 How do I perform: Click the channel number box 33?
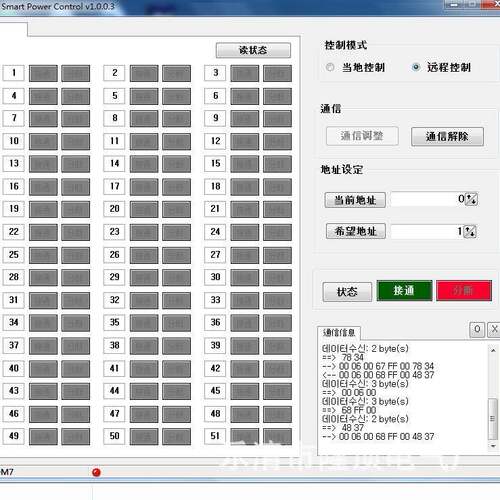click(215, 300)
